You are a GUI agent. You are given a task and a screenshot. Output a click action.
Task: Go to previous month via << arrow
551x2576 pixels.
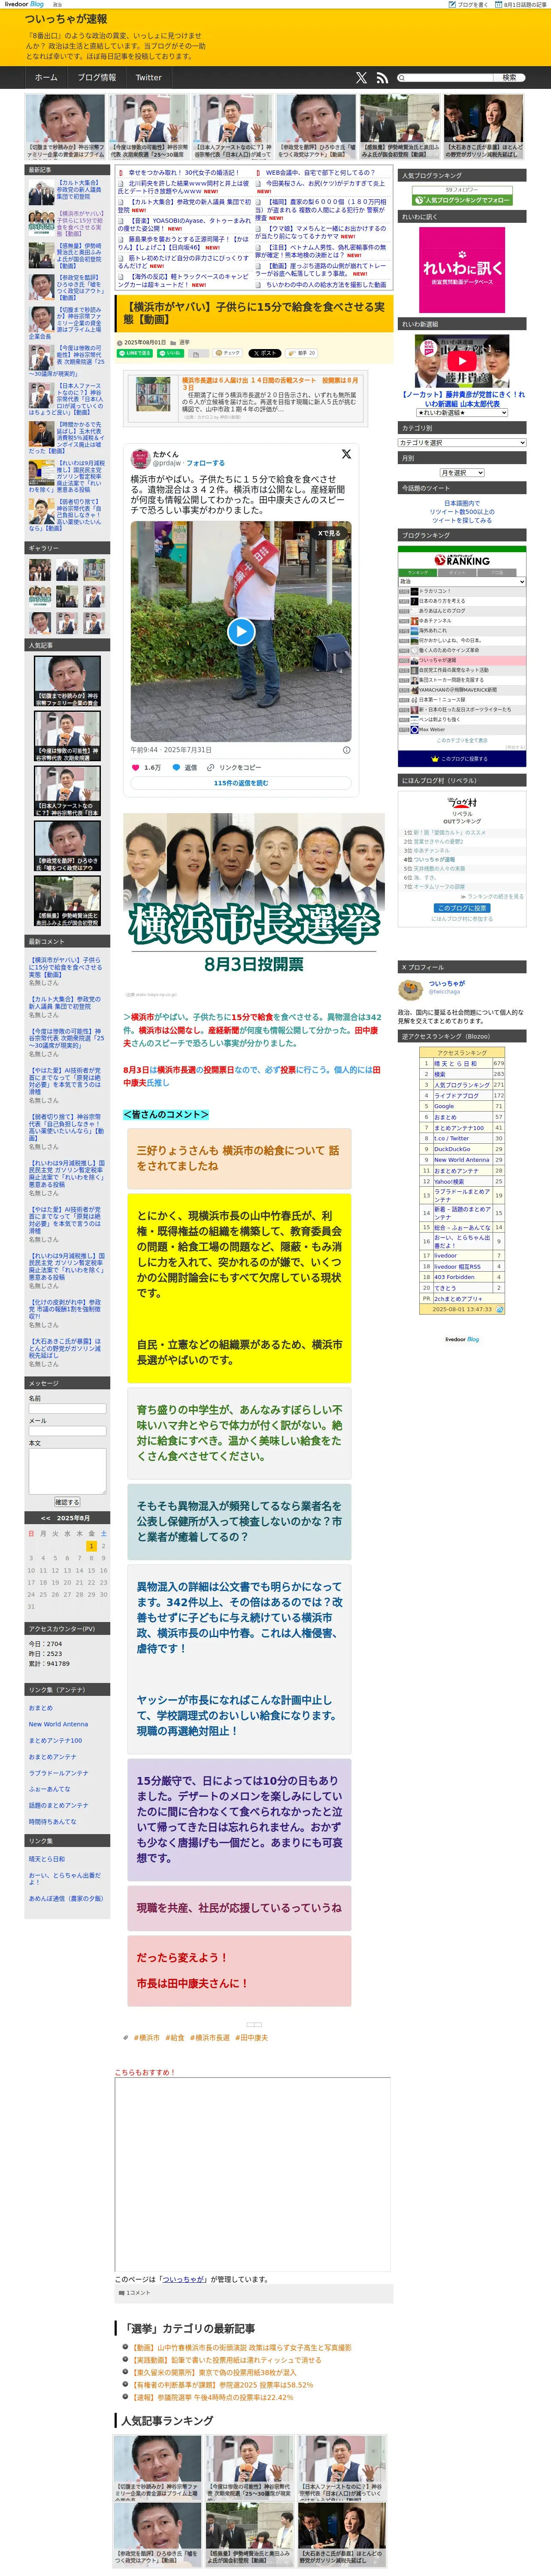click(45, 1518)
